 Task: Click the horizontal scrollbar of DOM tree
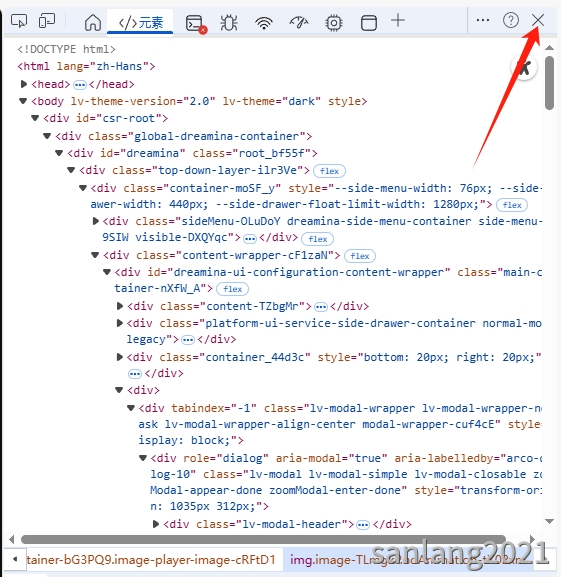[x=263, y=539]
